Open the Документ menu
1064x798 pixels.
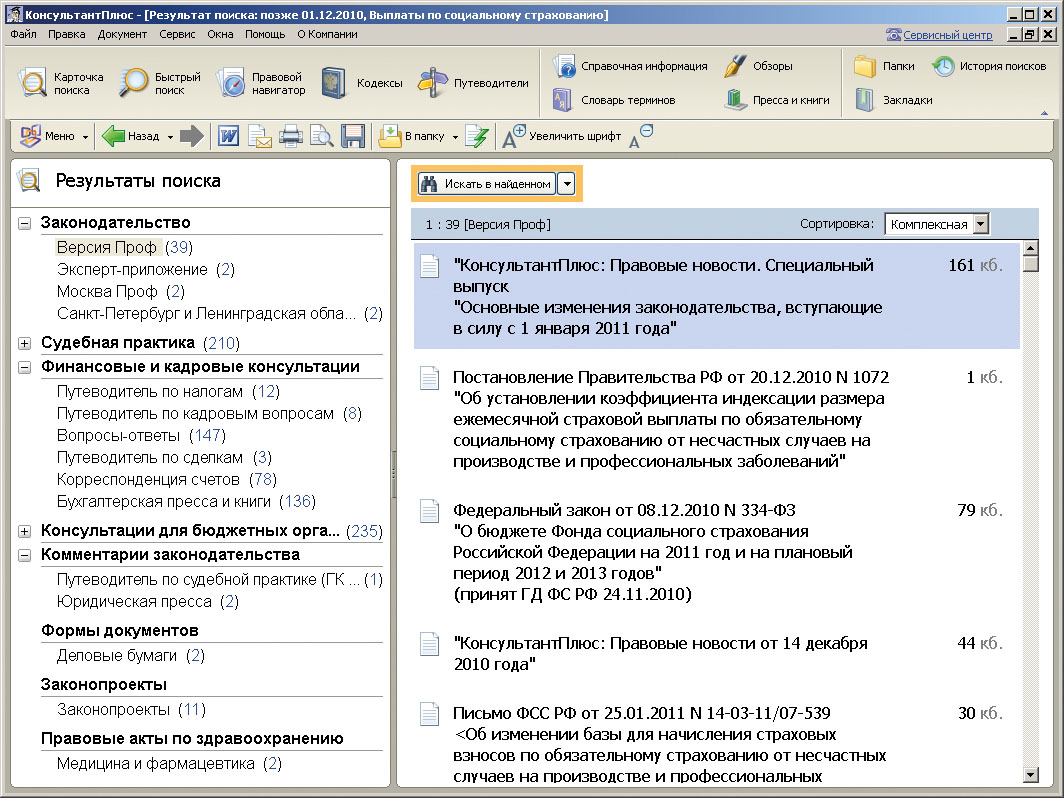(122, 34)
